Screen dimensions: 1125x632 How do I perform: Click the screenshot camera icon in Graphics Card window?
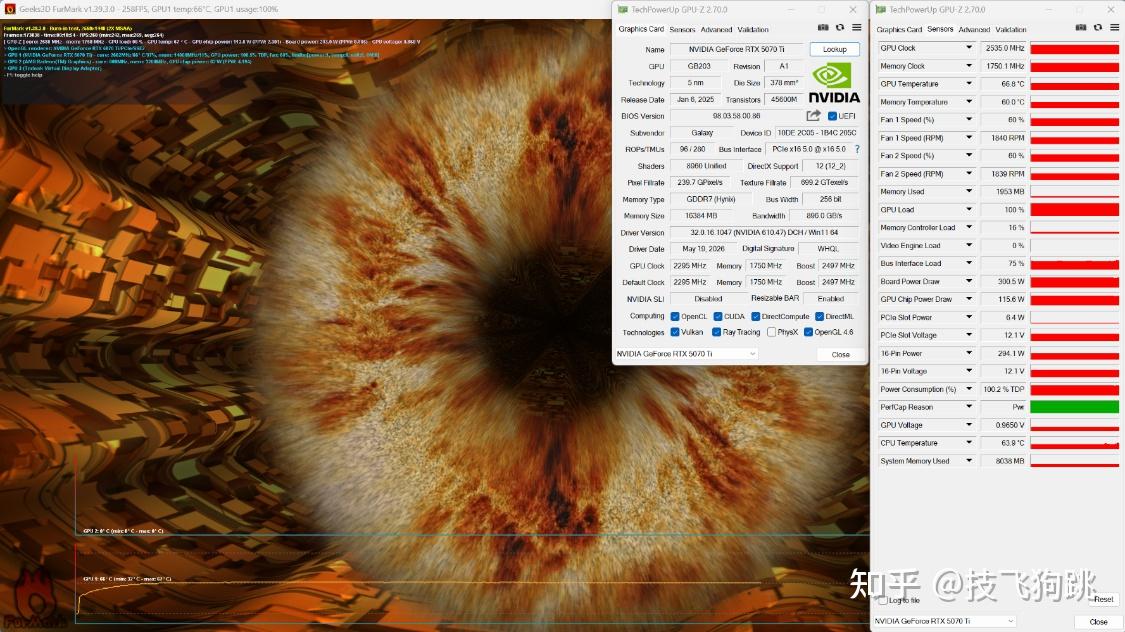pos(823,28)
